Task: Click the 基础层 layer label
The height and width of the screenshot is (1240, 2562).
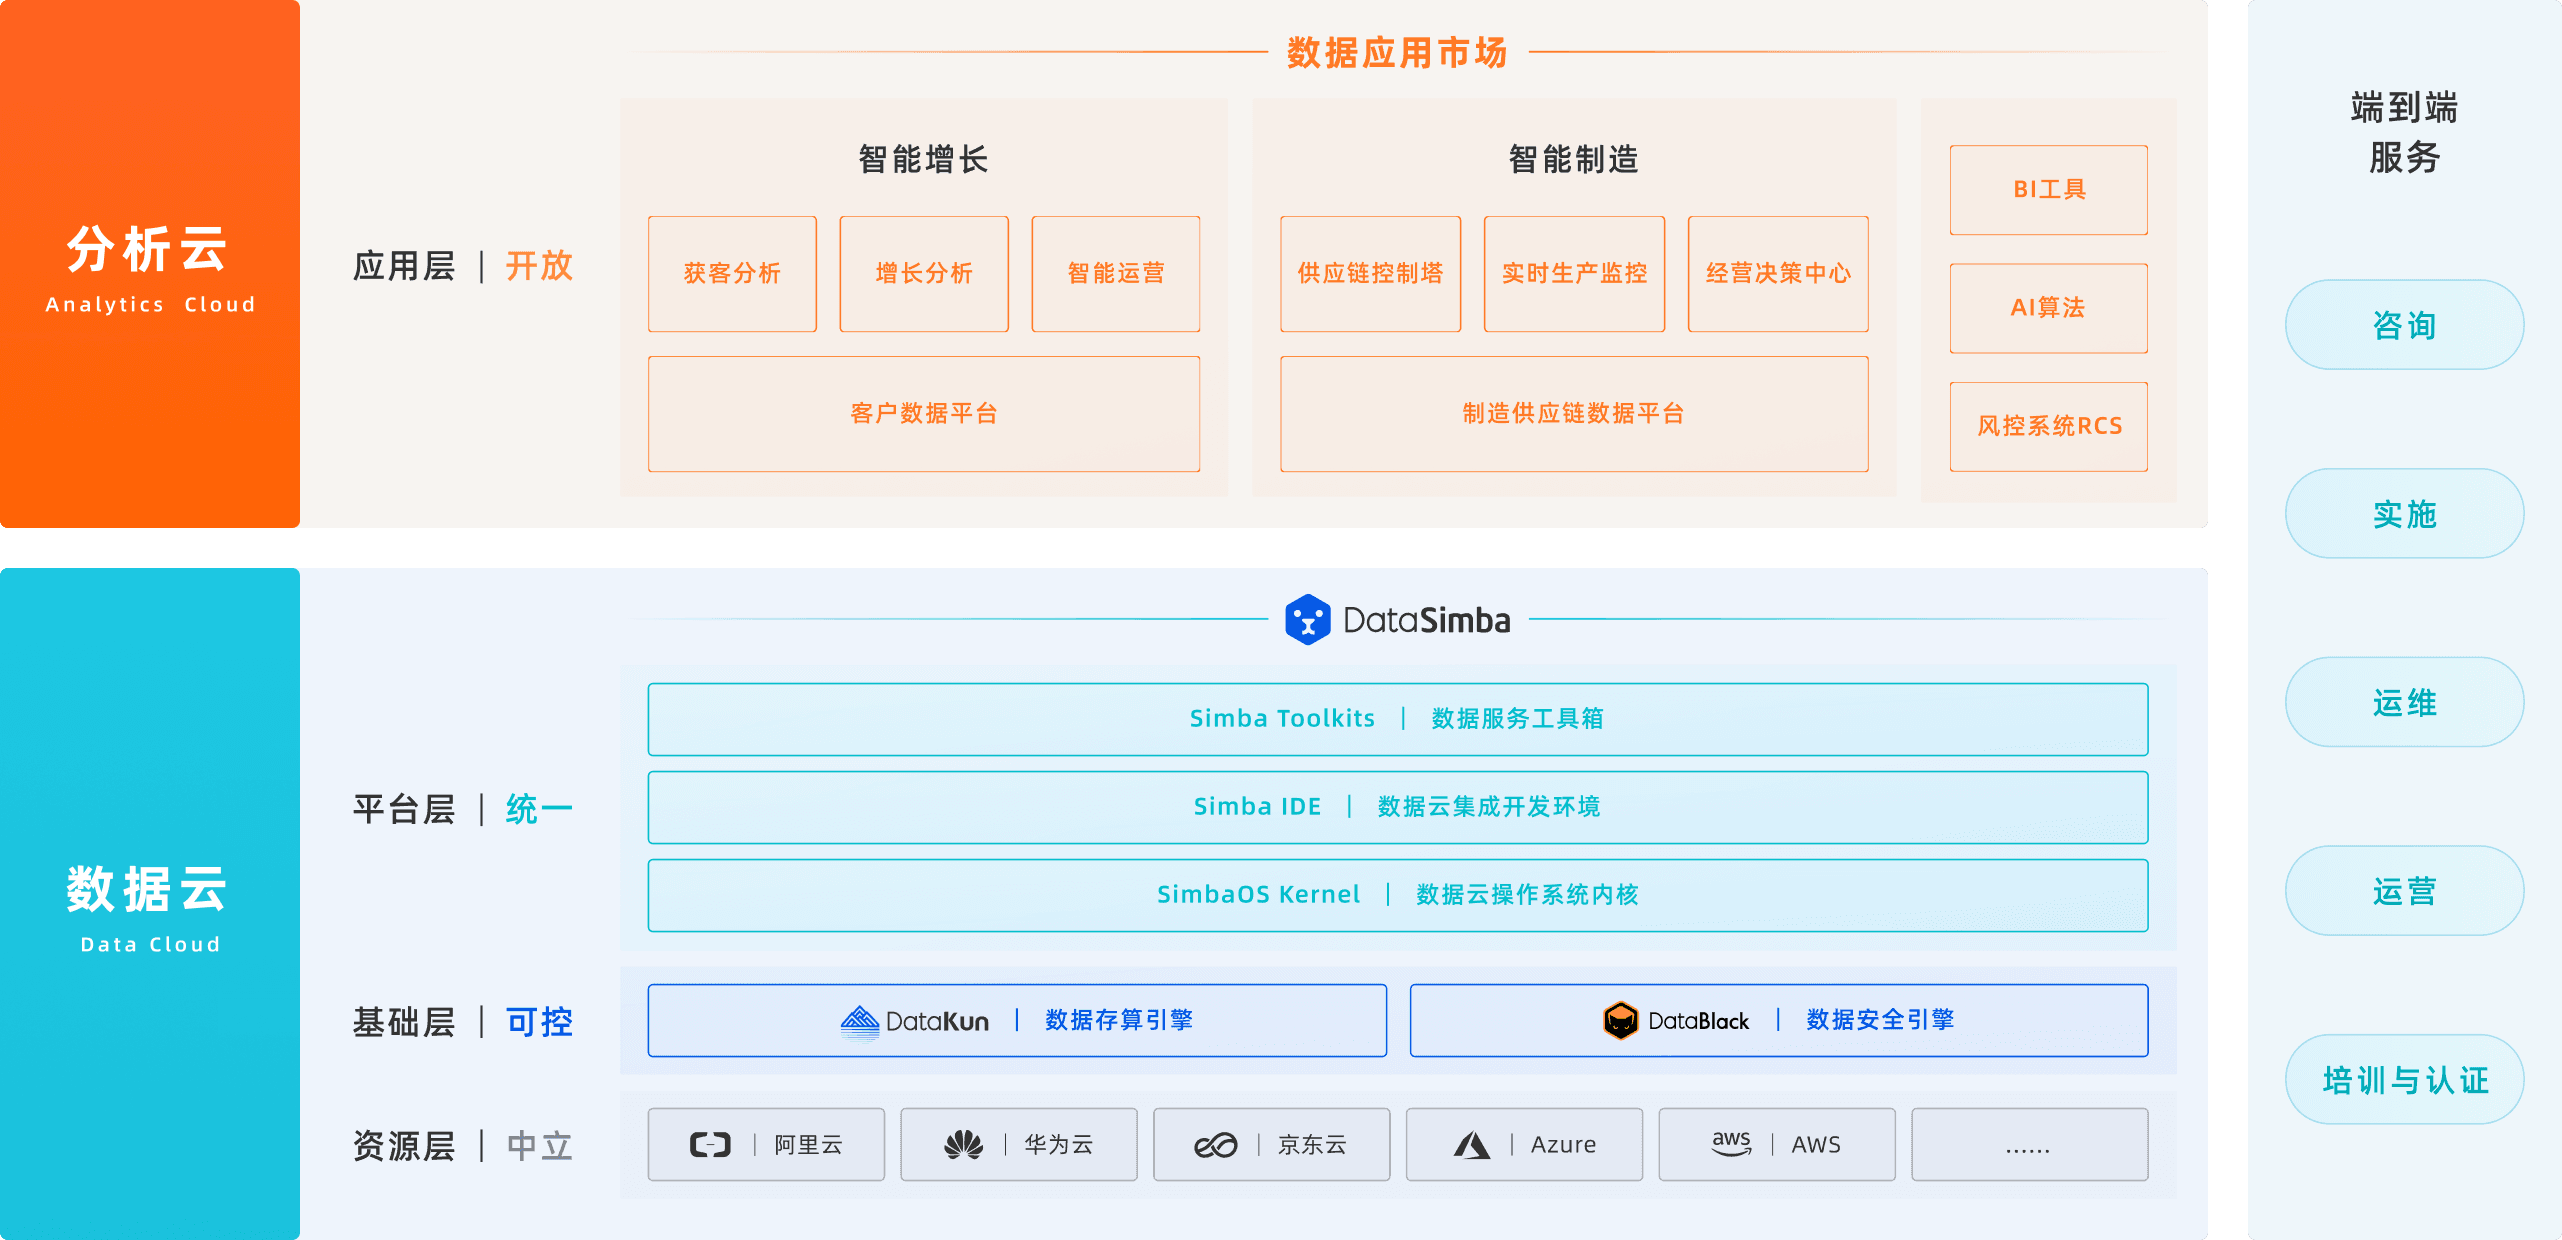Action: coord(404,1022)
